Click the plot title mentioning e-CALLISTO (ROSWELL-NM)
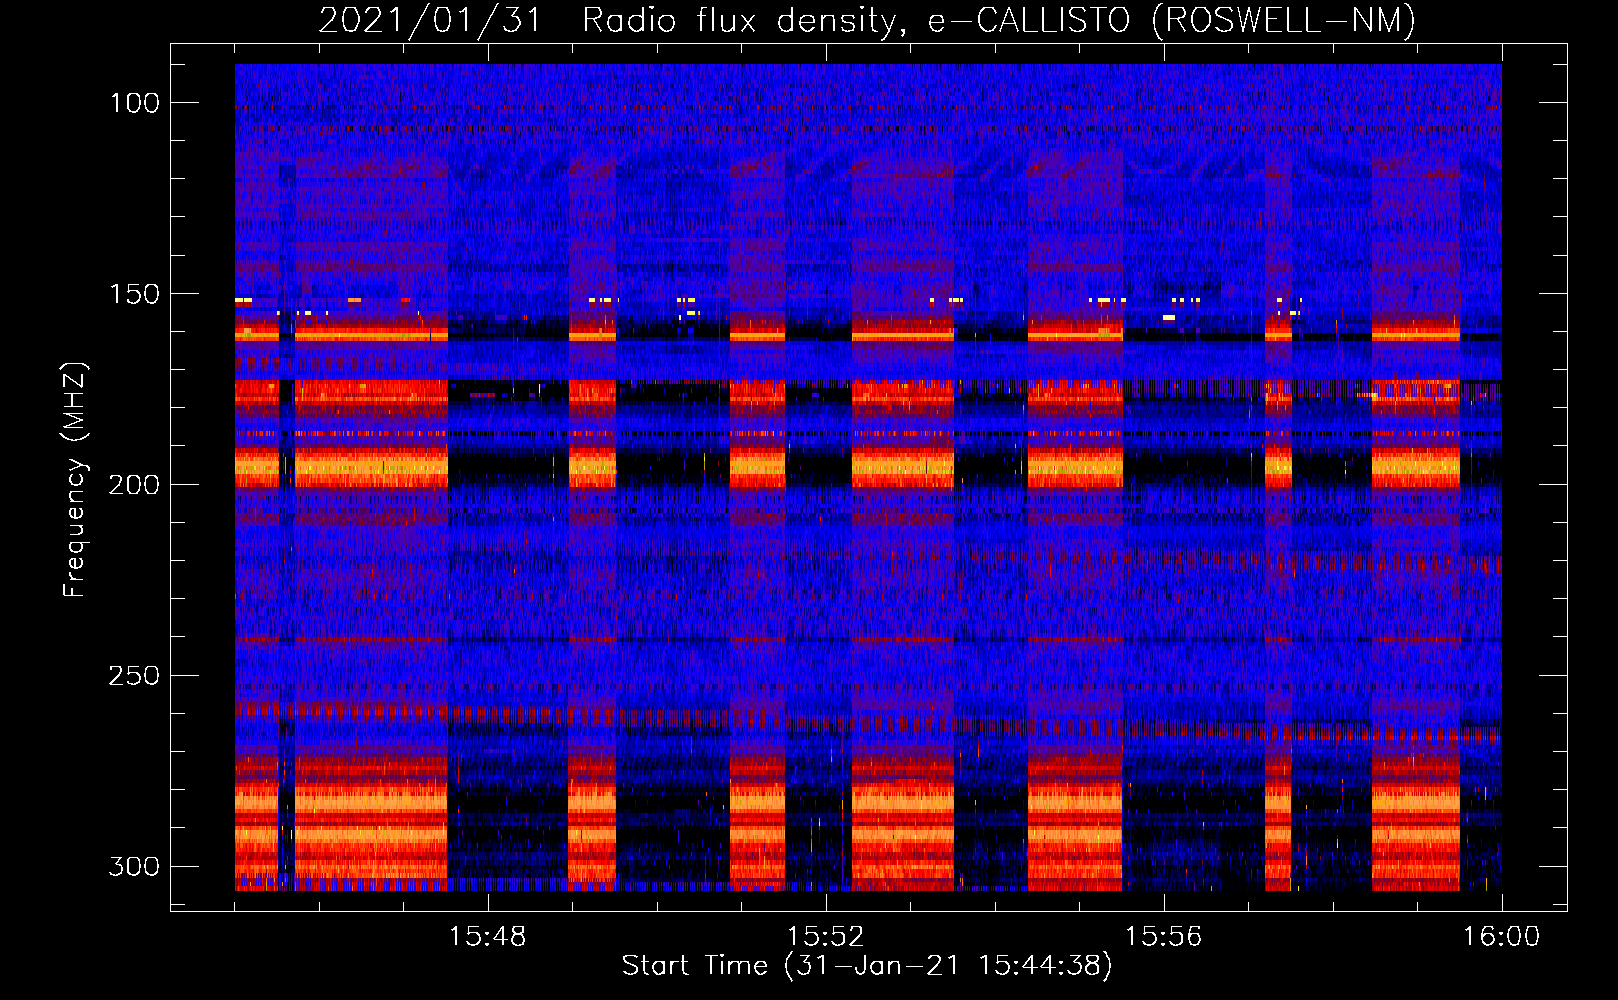 coord(867,20)
